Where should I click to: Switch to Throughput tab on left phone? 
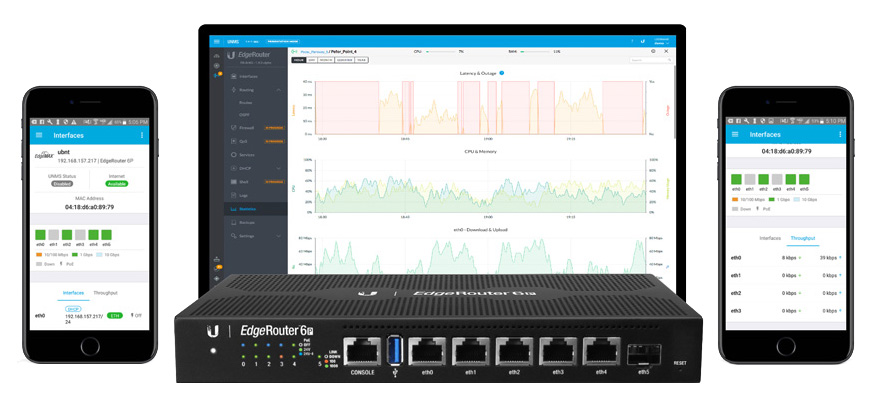tap(105, 293)
